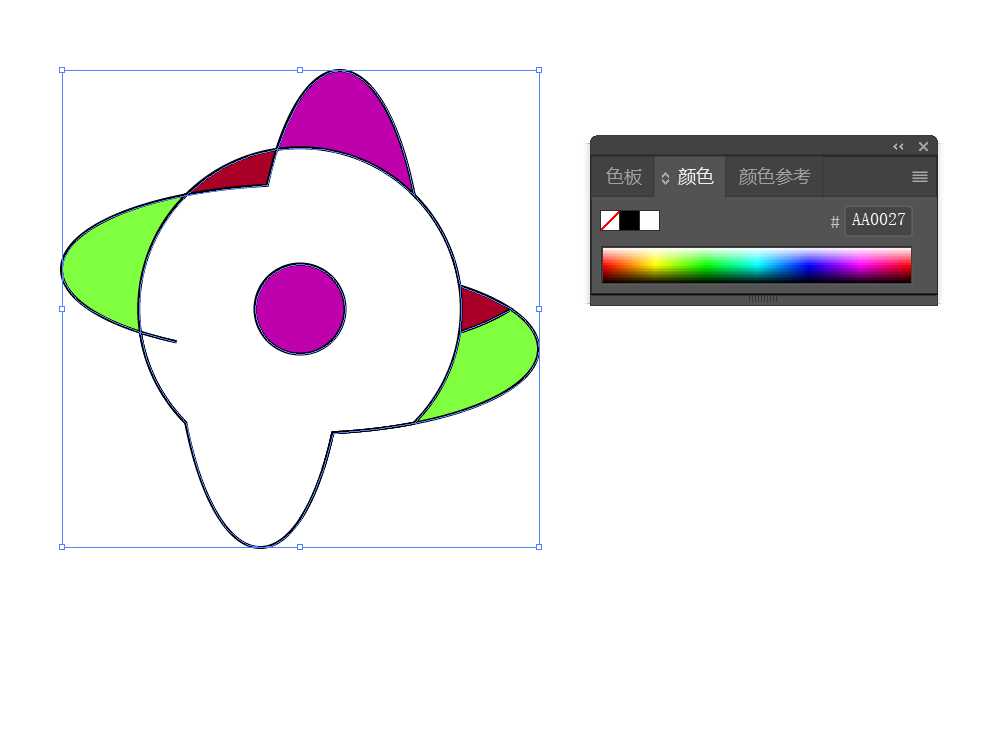Pick the black color swatch
The width and height of the screenshot is (984, 738).
pyautogui.click(x=630, y=220)
